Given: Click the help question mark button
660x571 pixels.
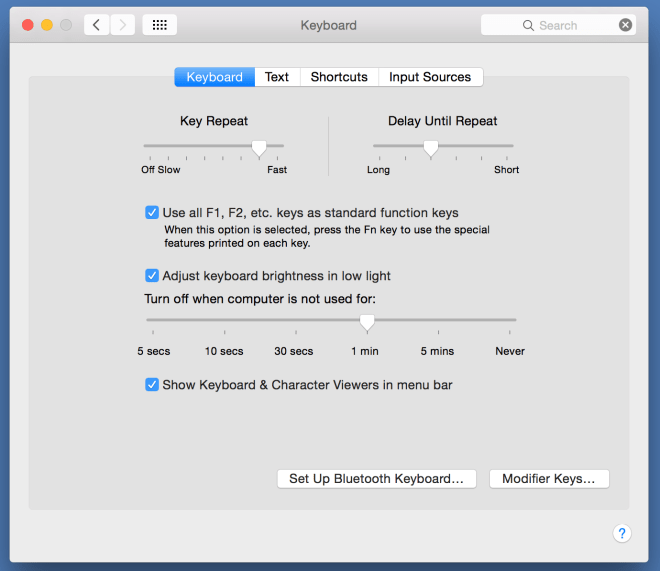Looking at the screenshot, I should coord(621,533).
